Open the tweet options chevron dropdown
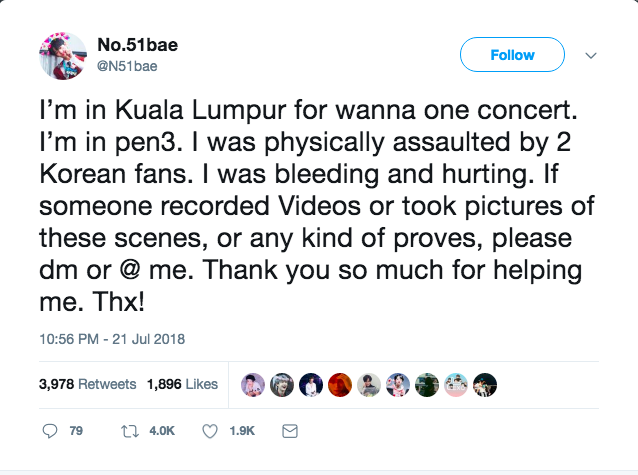 (x=590, y=55)
